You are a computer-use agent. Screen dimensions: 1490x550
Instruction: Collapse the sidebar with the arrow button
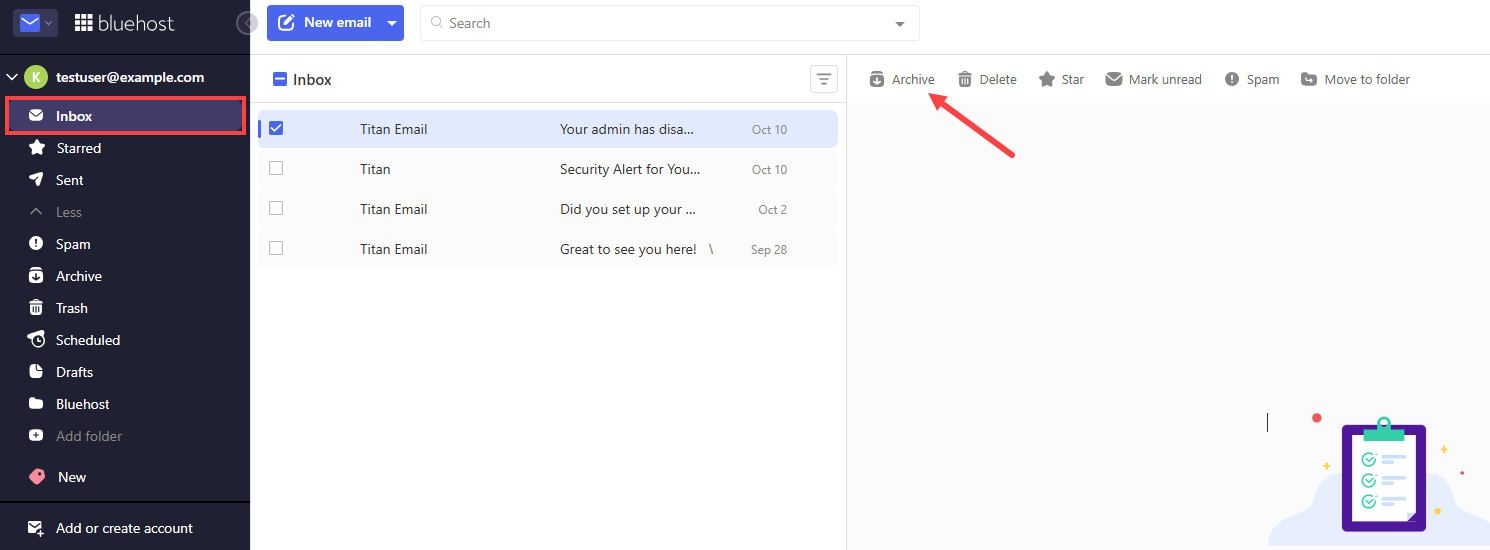[x=246, y=23]
